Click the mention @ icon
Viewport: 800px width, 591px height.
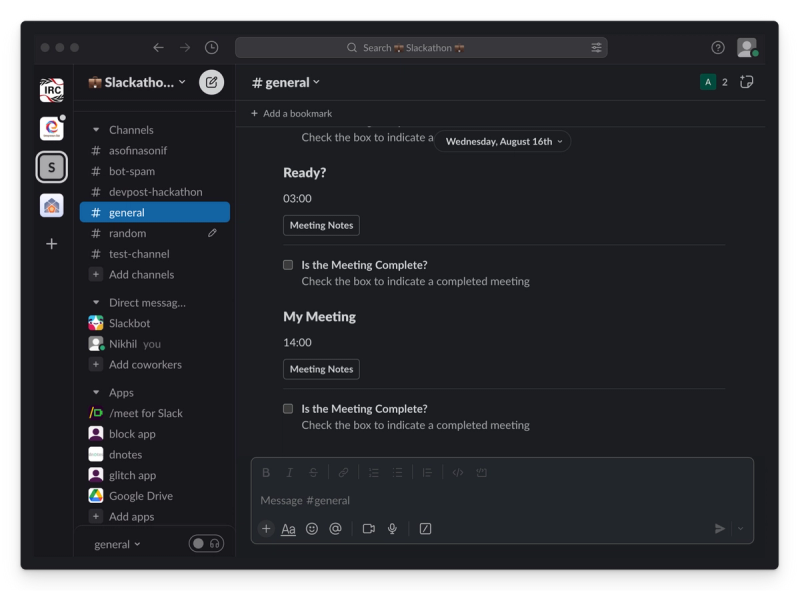(335, 529)
